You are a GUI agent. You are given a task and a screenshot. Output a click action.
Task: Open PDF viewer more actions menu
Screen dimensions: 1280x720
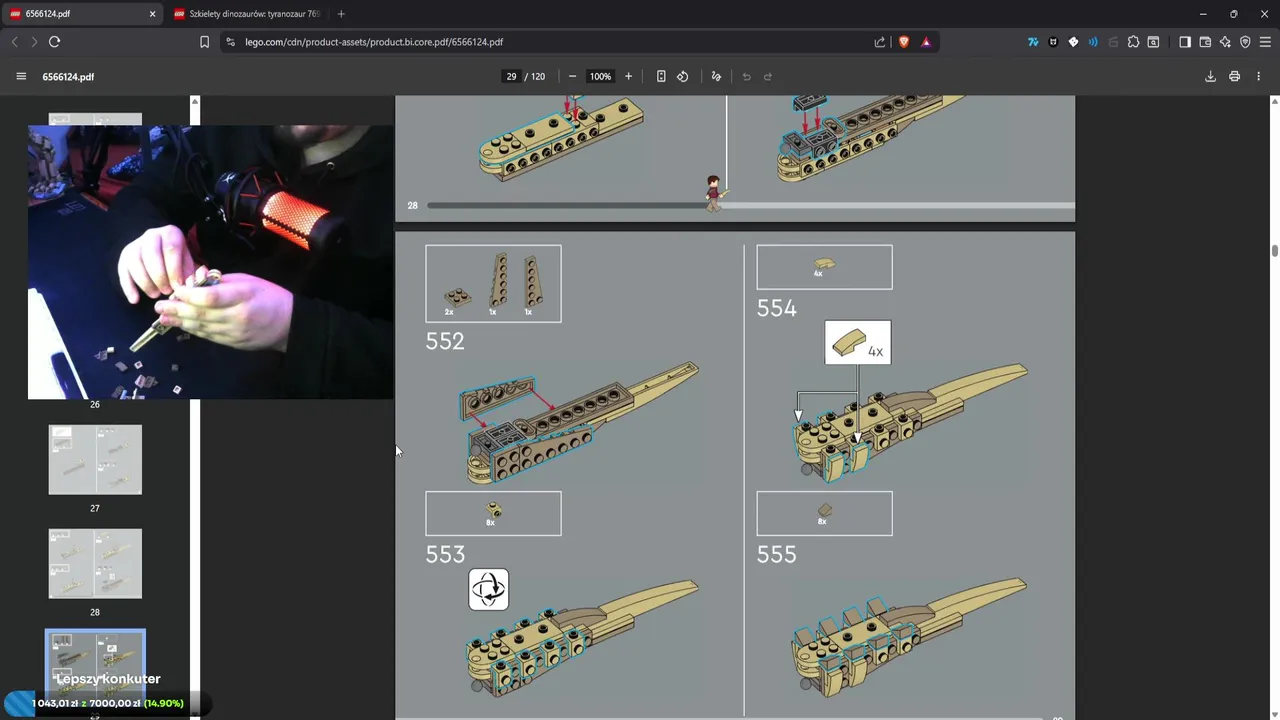coord(1258,77)
